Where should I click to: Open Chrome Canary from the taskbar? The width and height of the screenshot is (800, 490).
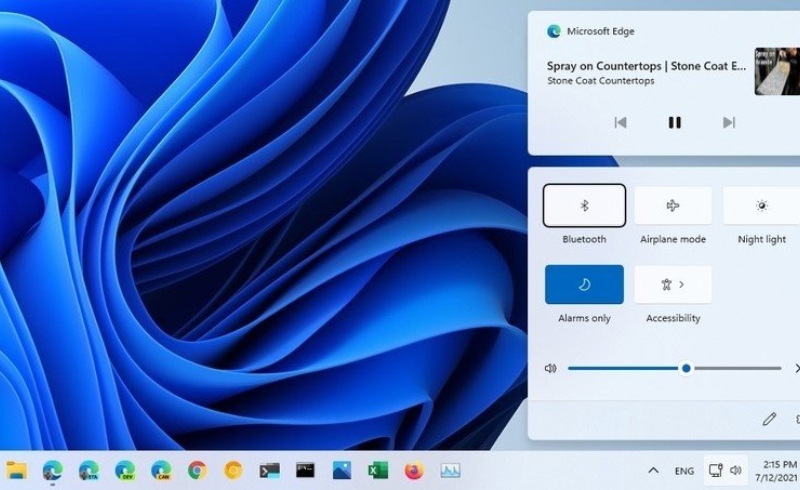pyautogui.click(x=234, y=470)
